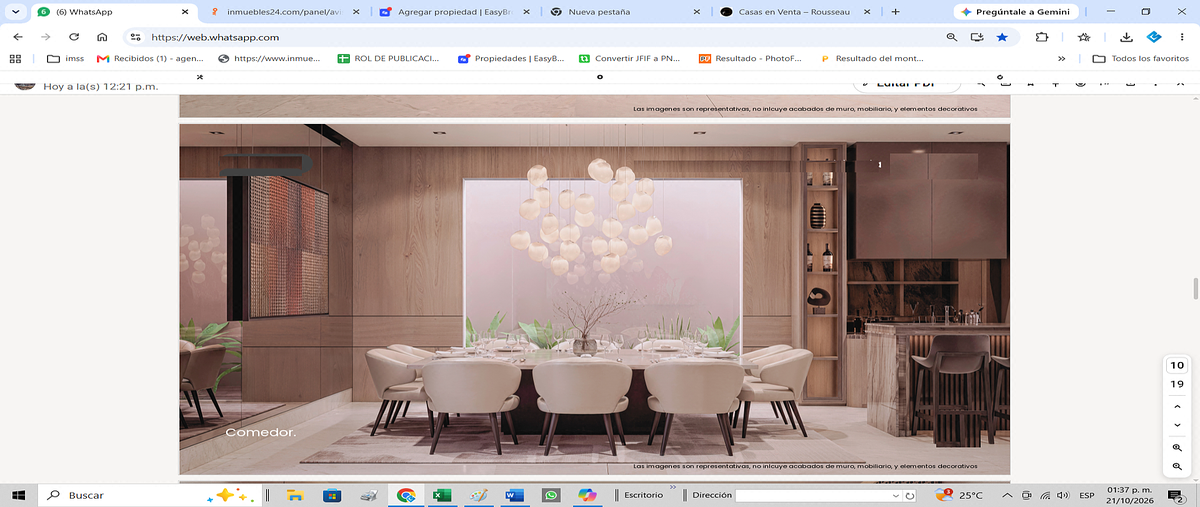1200x507 pixels.
Task: Go to the next PDF page
Action: [x=1177, y=426]
